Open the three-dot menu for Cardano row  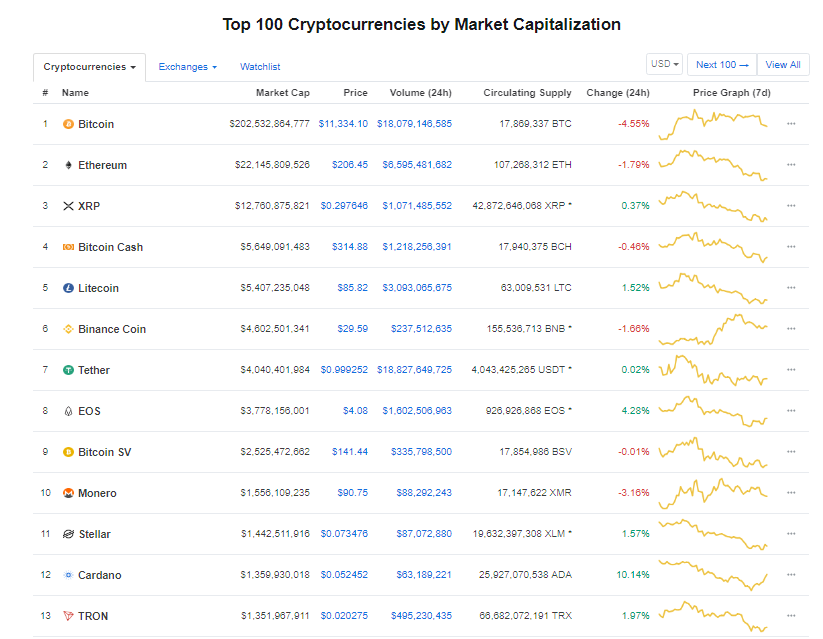point(791,574)
